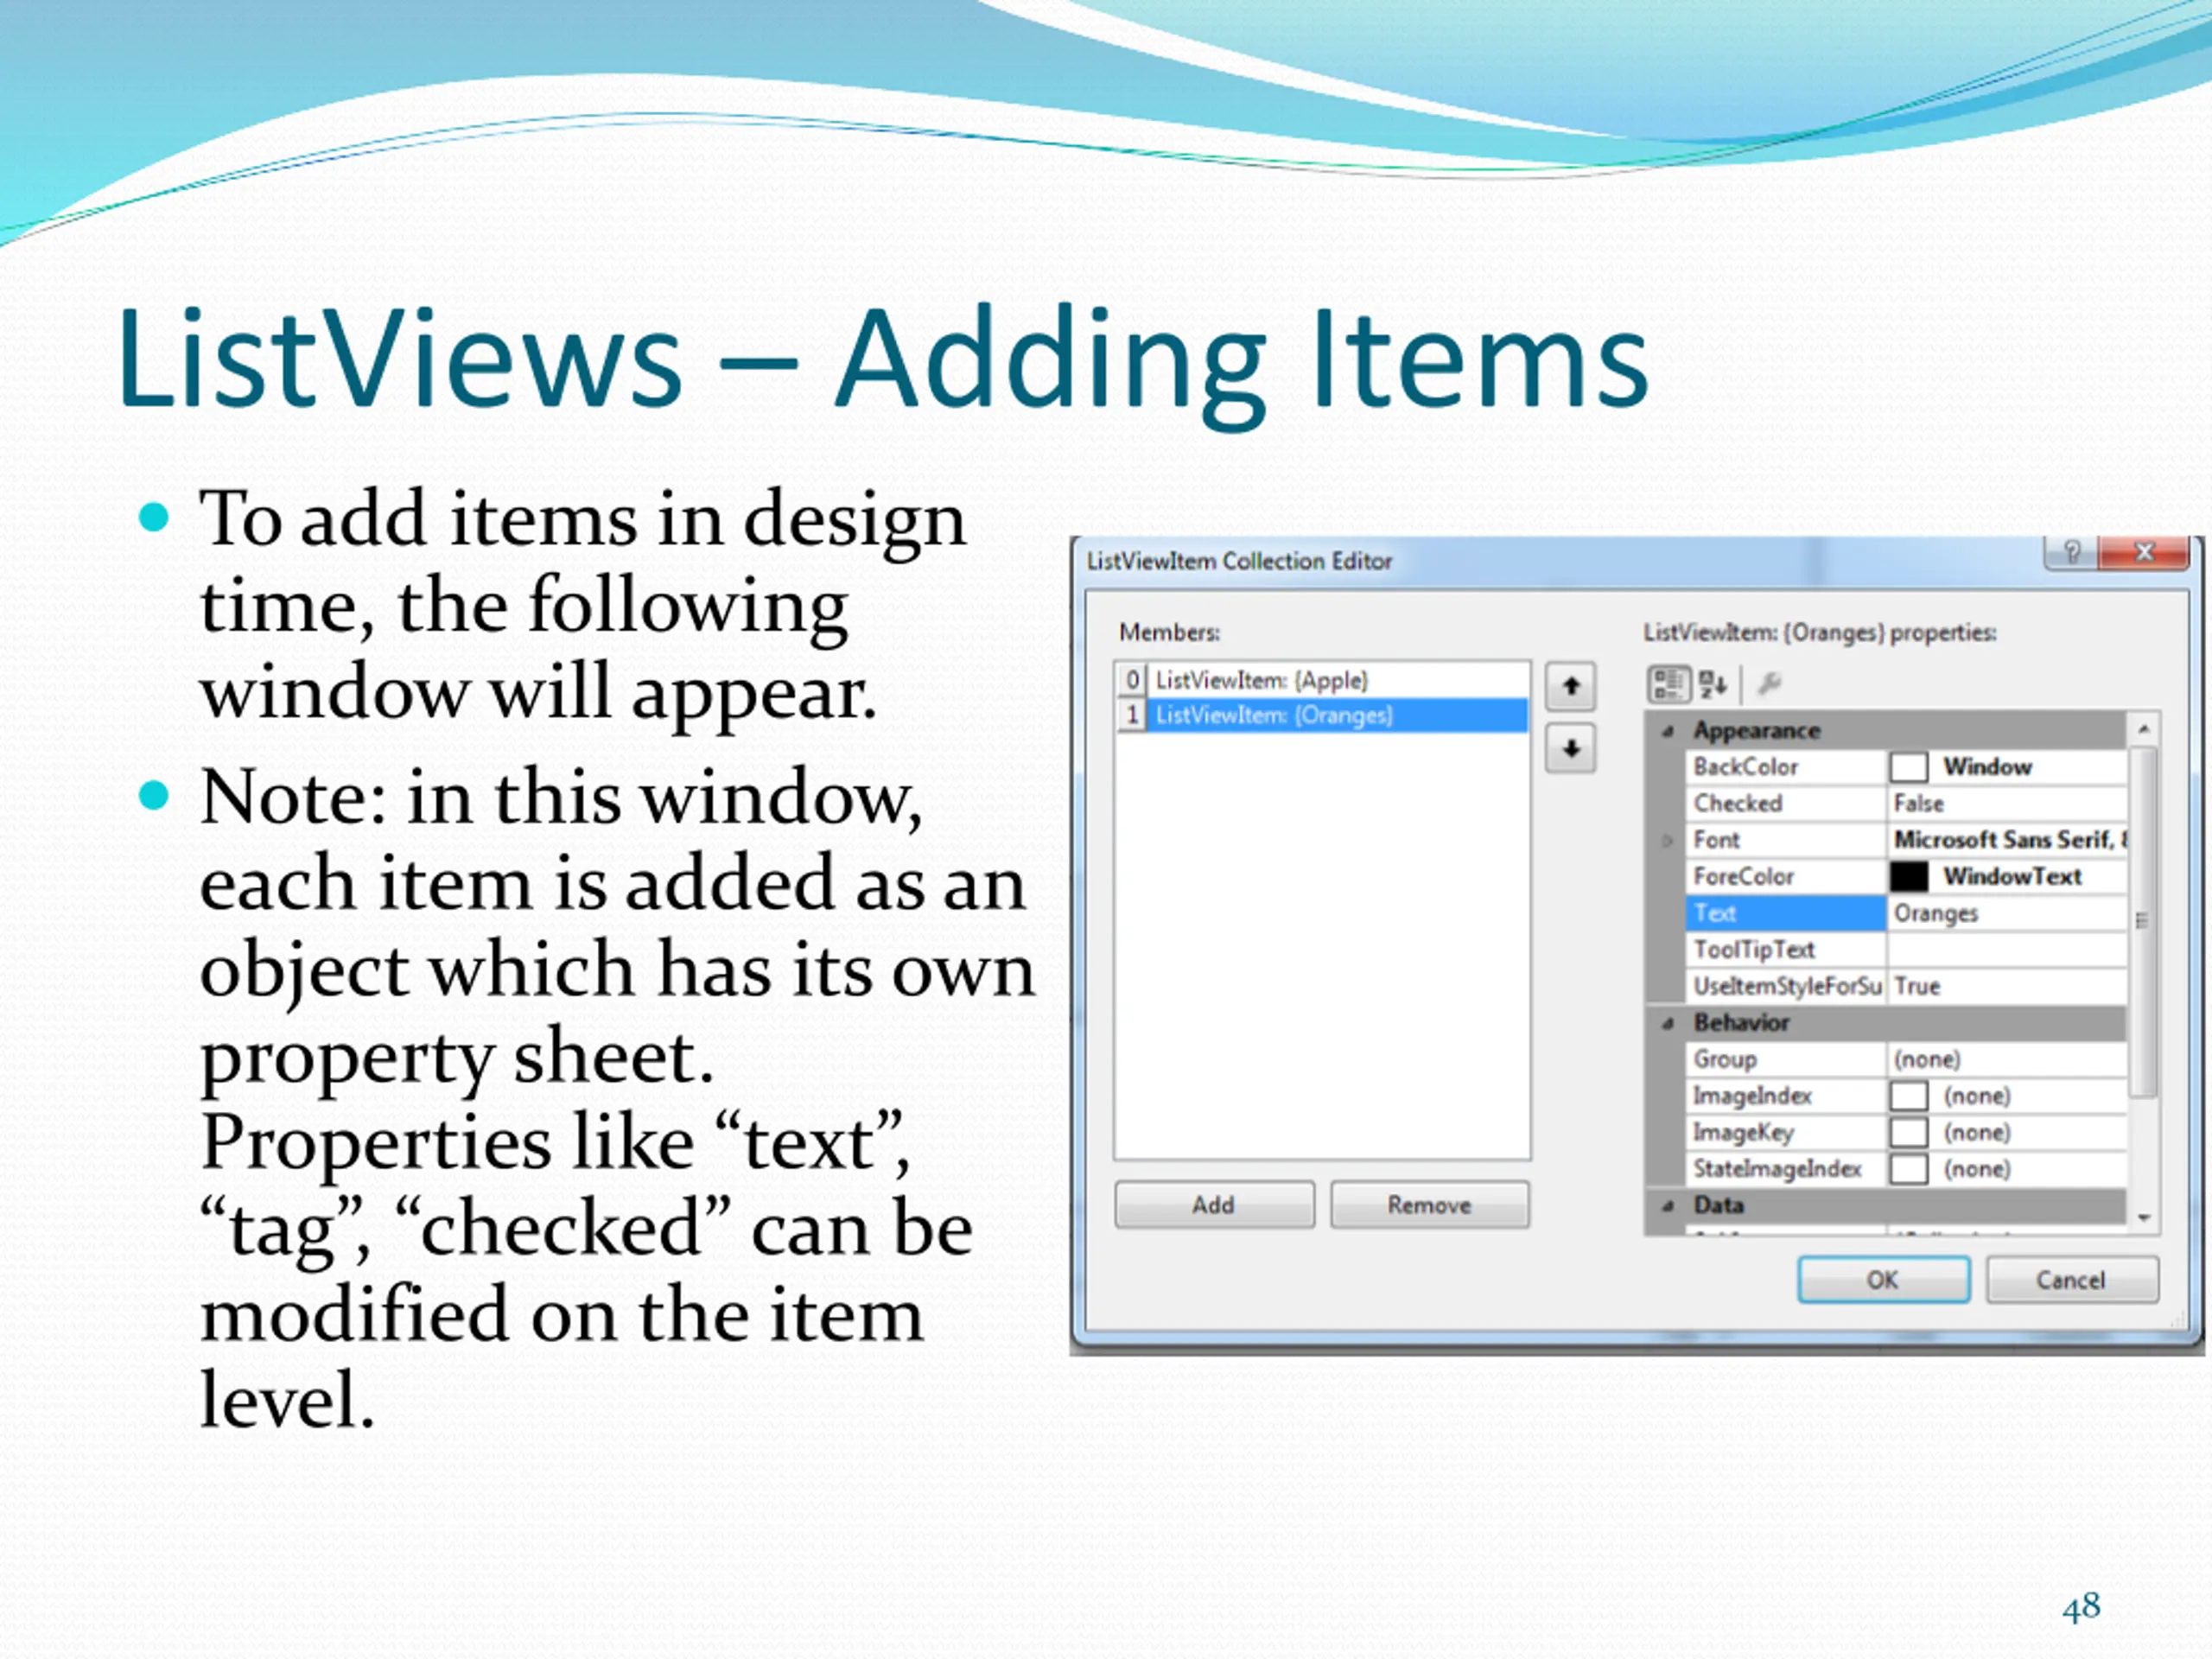This screenshot has width=2212, height=1659.
Task: Select the Group property (none) value
Action: coord(2006,1060)
